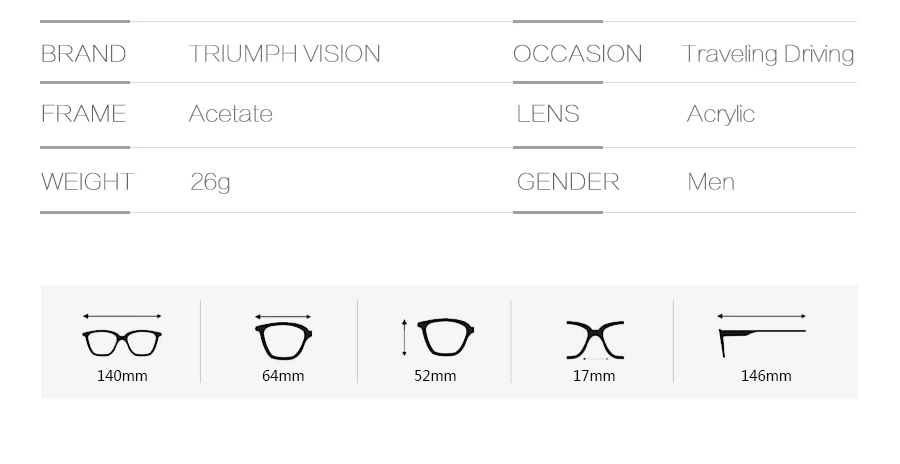Click the Acrylic lens value
The width and height of the screenshot is (900, 464).
point(721,114)
